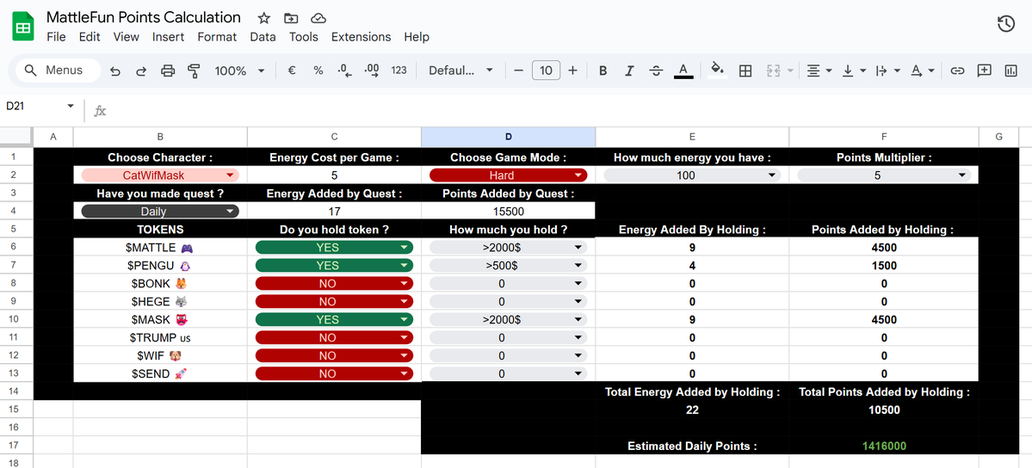Open the Extensions menu
1032x468 pixels.
pos(361,37)
